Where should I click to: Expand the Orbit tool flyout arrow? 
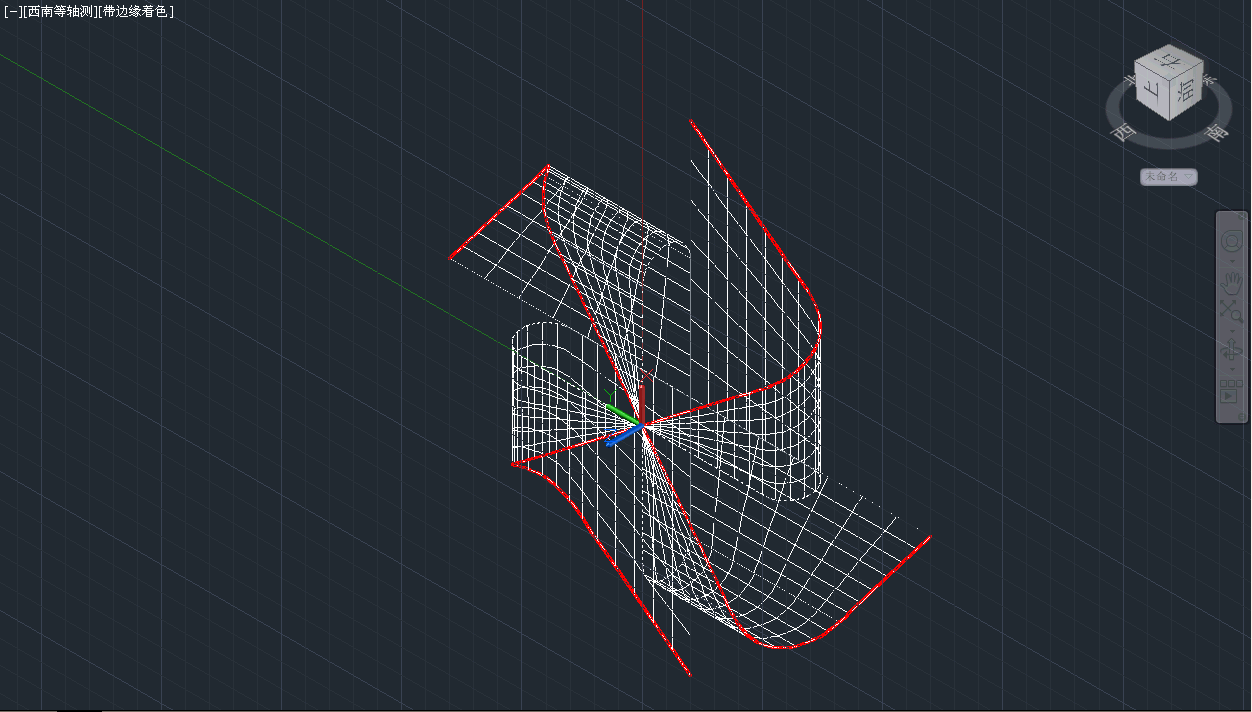(1231, 370)
